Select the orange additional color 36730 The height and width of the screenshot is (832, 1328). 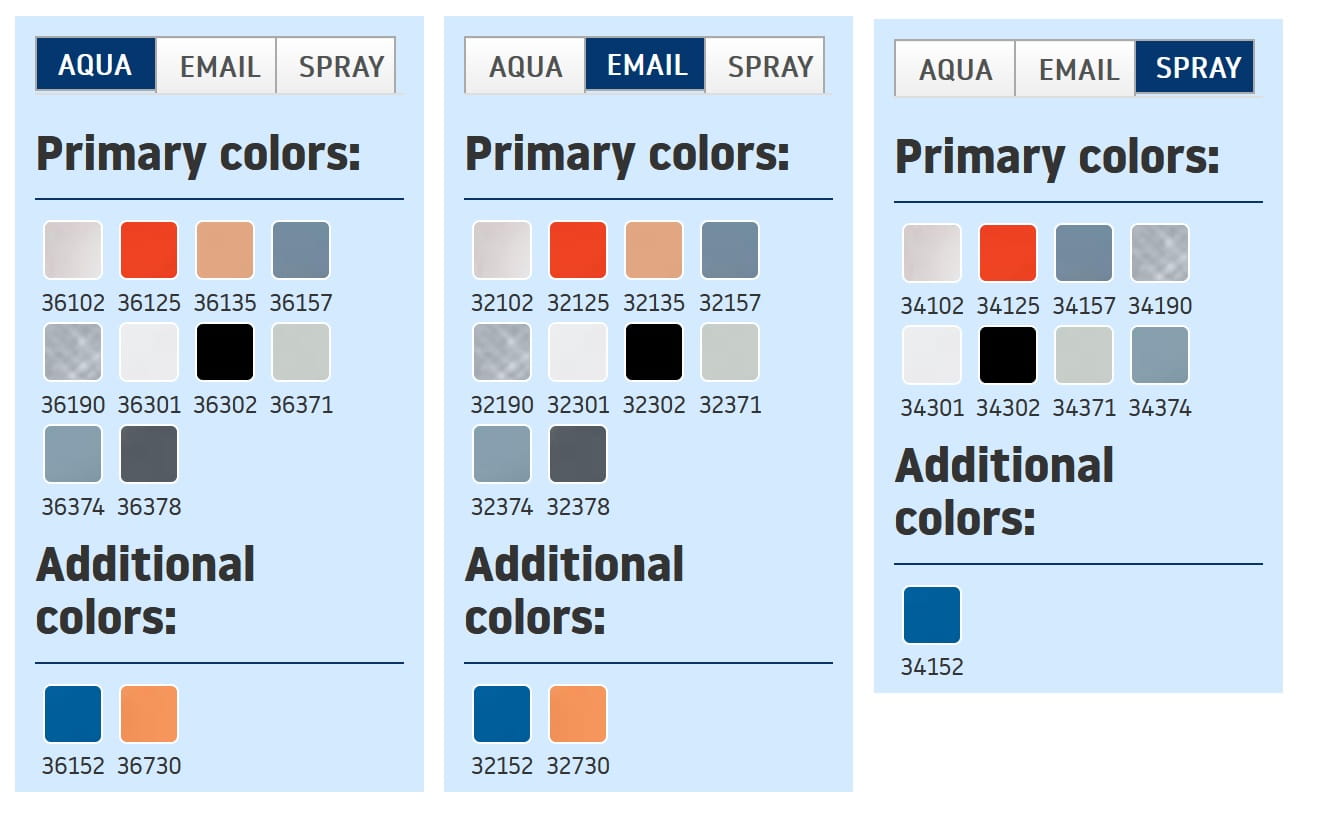(149, 714)
